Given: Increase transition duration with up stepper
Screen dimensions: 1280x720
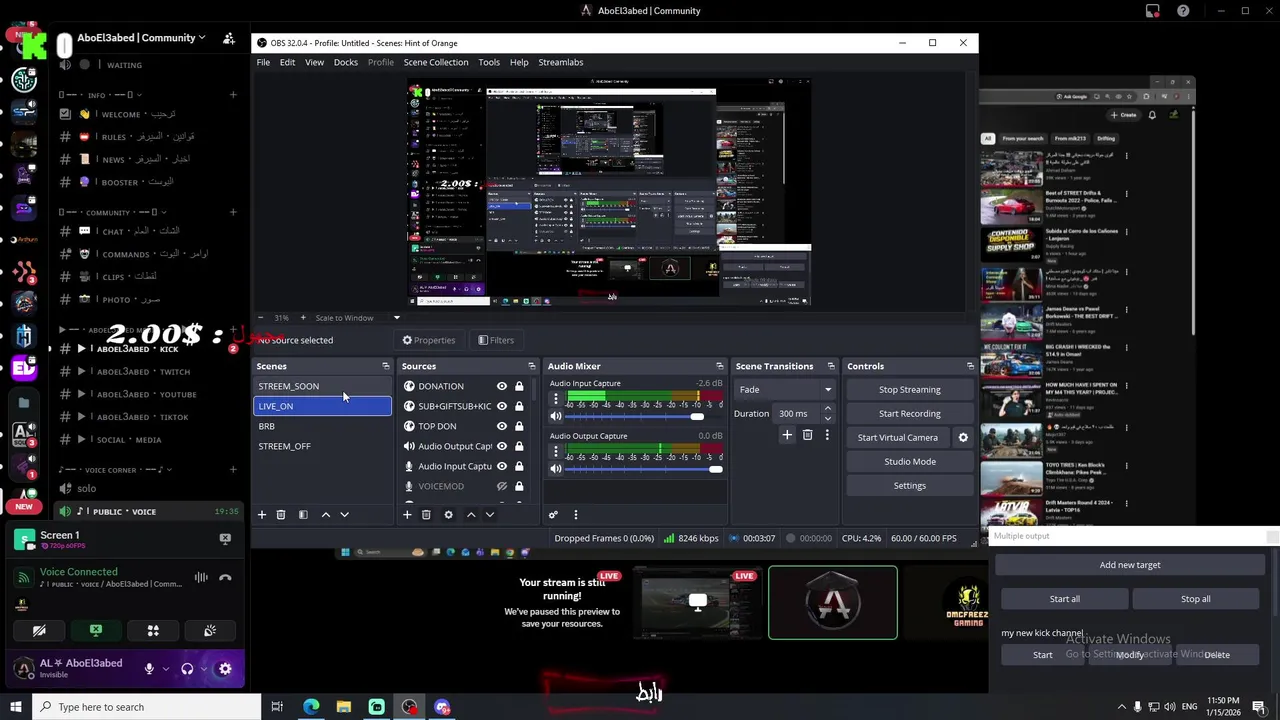Looking at the screenshot, I should point(827,409).
